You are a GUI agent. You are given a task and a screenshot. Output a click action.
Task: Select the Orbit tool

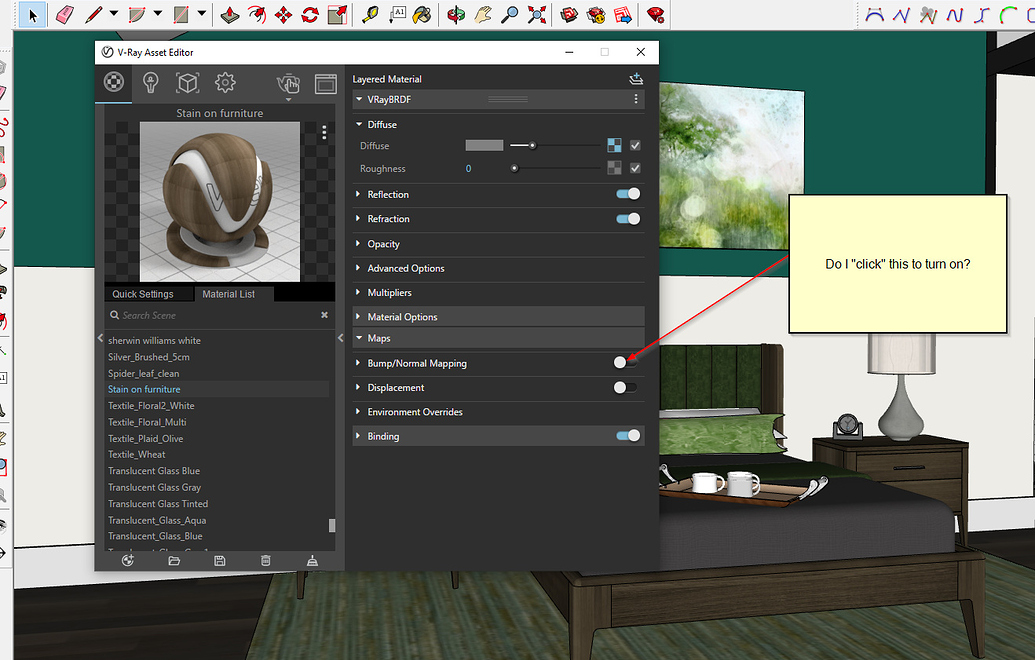pos(455,14)
